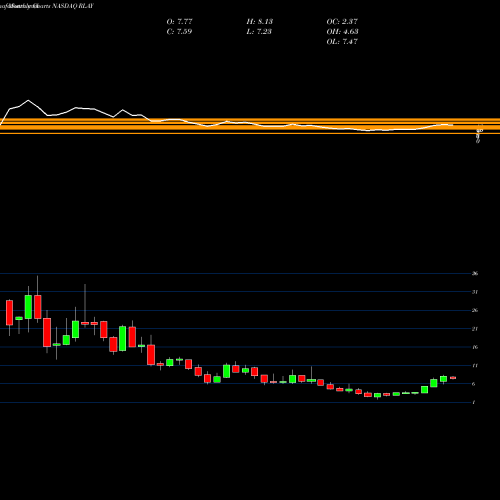This screenshot has width=500, height=500.
Task: Click the 6 price axis label
Action: click(474, 384)
